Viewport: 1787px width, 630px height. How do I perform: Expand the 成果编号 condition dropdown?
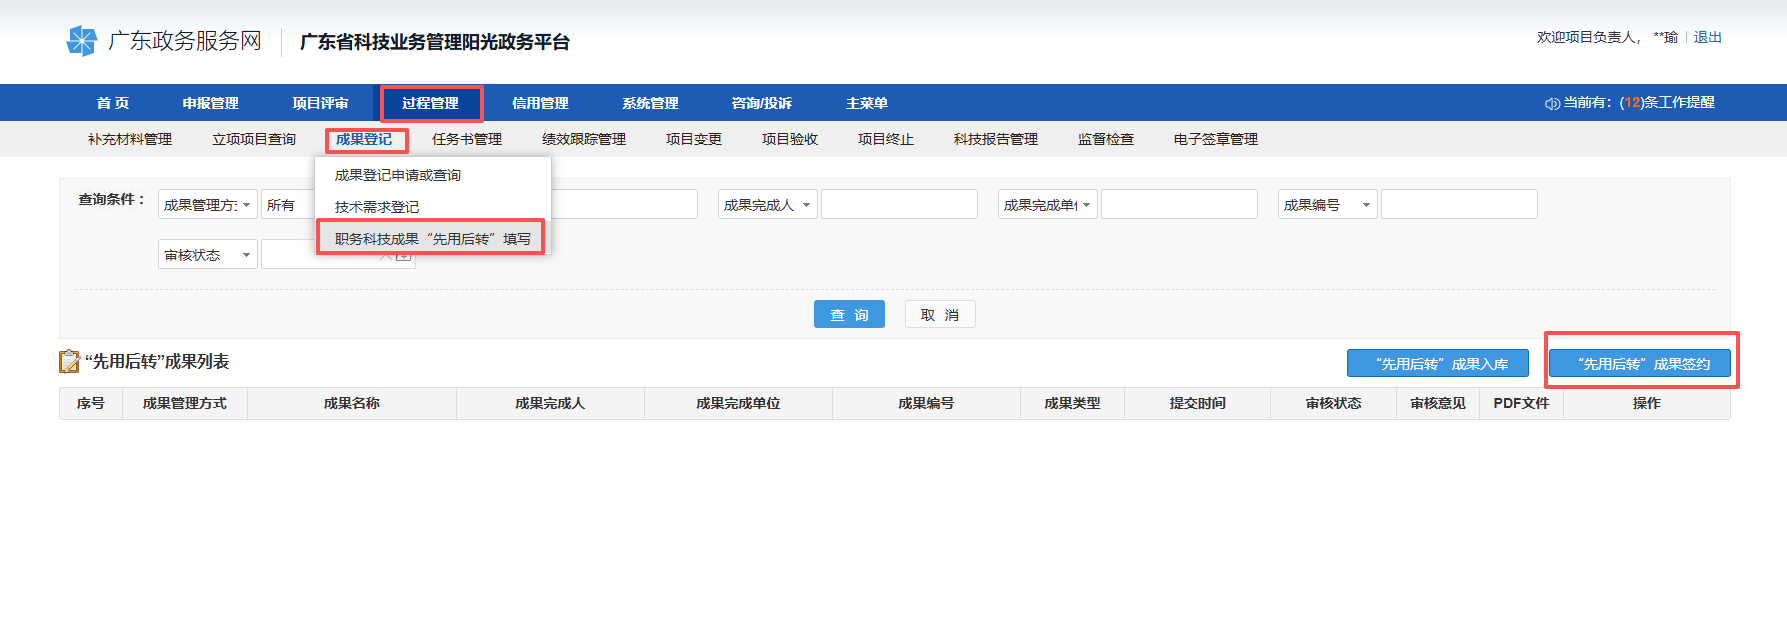[1328, 204]
